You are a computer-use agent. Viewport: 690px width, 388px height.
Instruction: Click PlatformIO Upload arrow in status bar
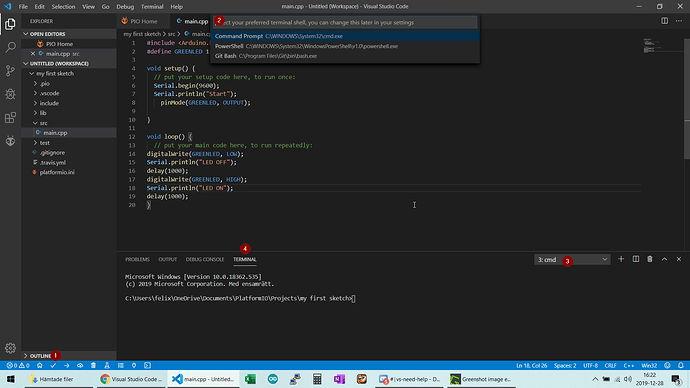click(66, 366)
